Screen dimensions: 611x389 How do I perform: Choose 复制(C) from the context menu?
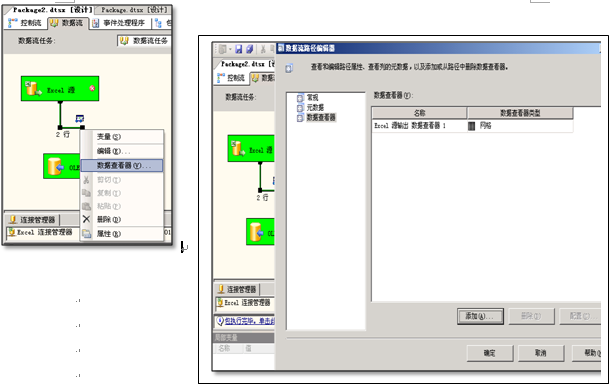point(122,193)
